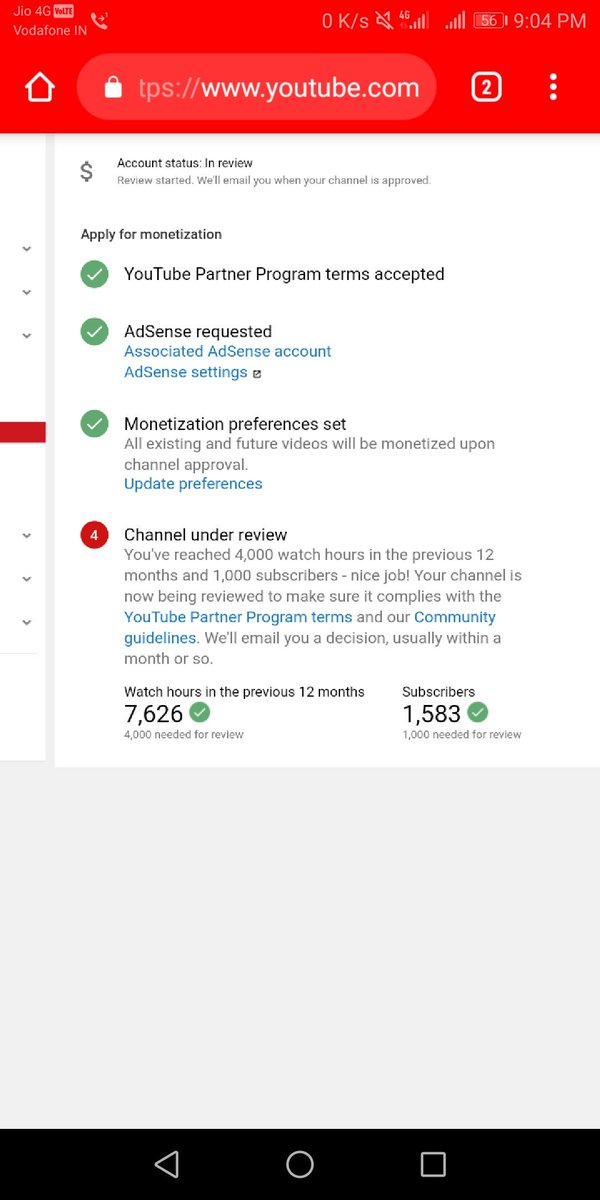Click the dollar sign account status icon
Screen dimensions: 600x1200
[87, 172]
